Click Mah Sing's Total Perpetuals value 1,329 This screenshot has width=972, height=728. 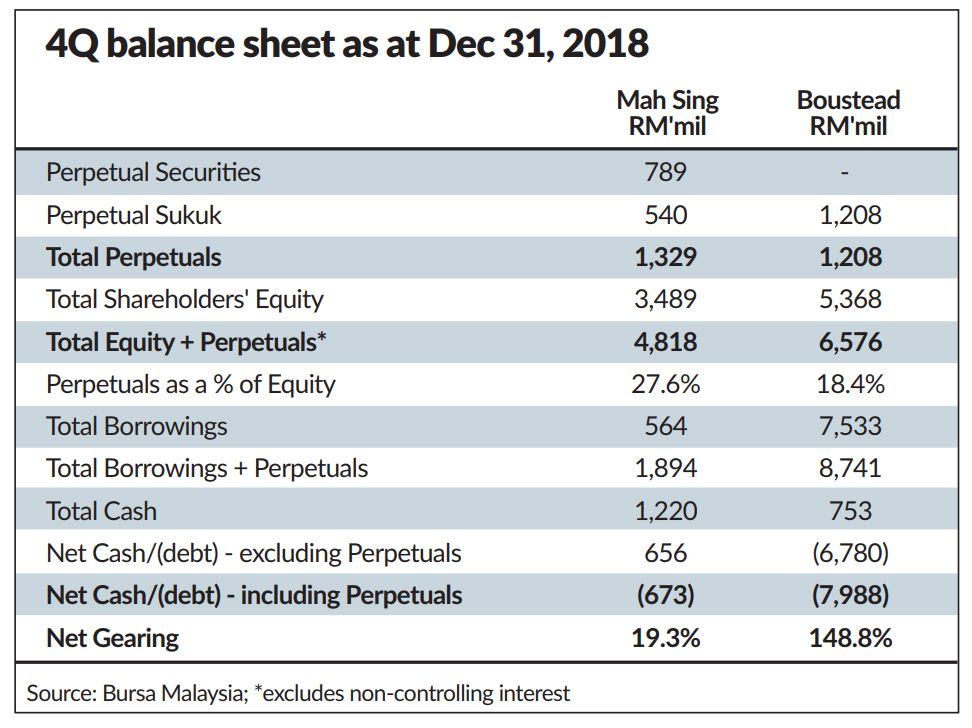pyautogui.click(x=666, y=257)
